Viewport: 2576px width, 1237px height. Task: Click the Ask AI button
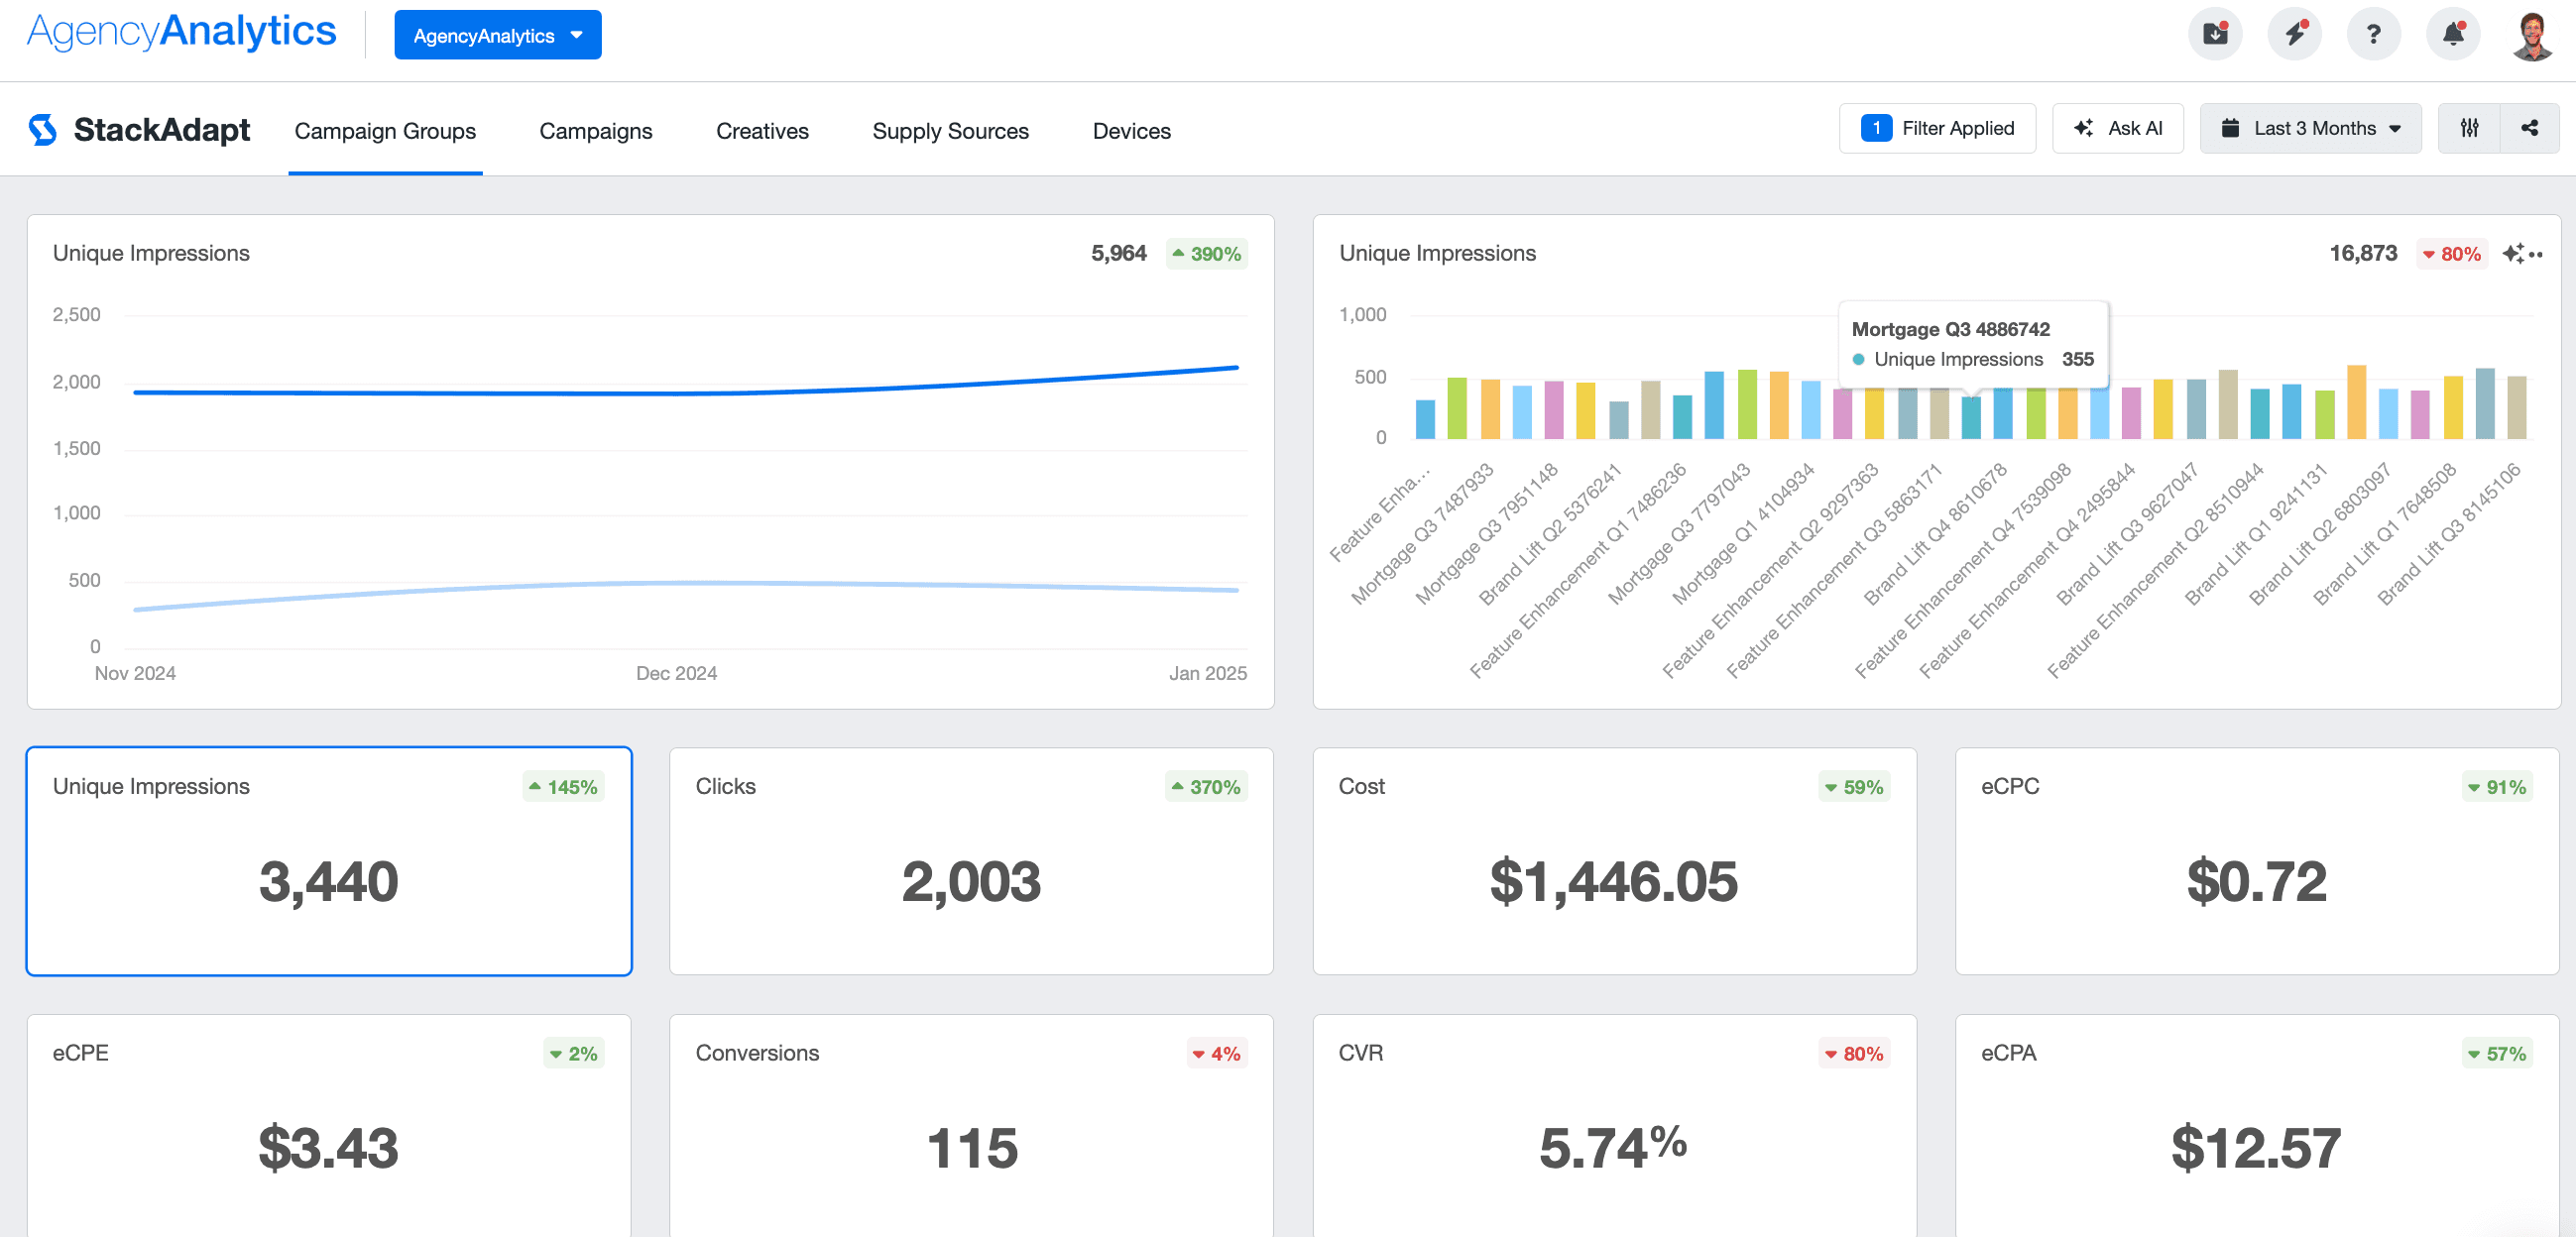[2117, 128]
